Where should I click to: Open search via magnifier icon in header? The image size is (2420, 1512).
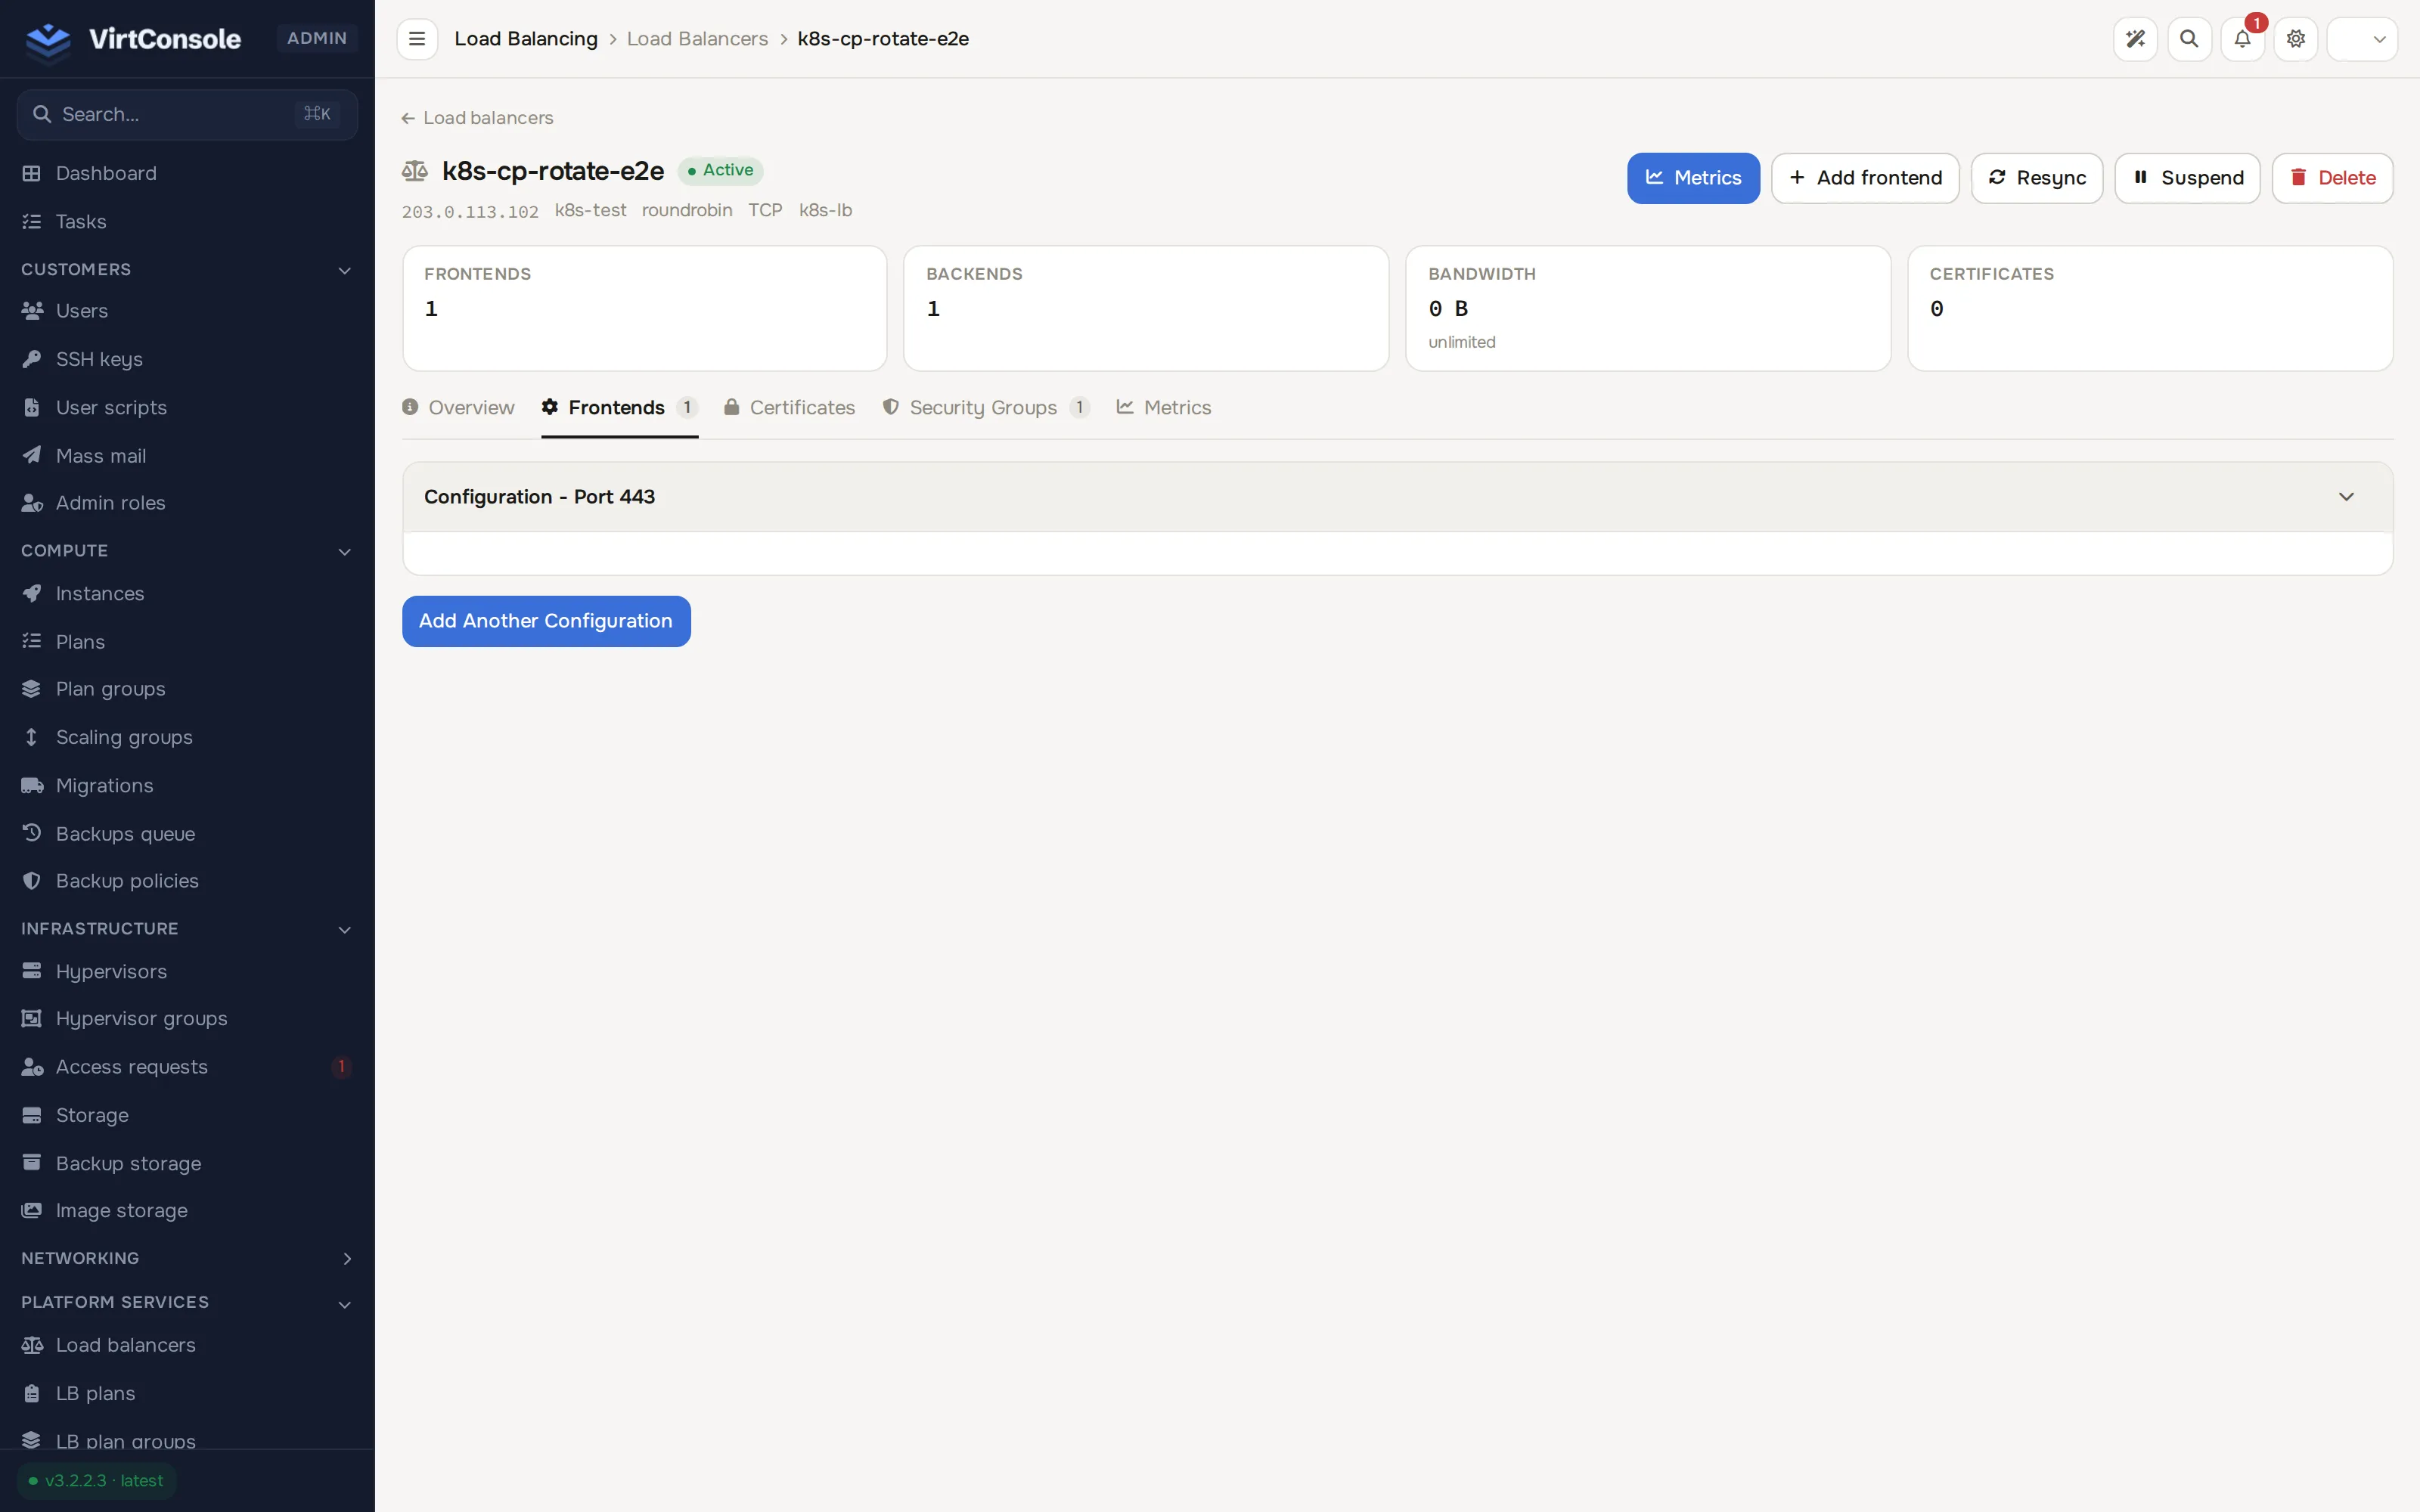[2189, 39]
